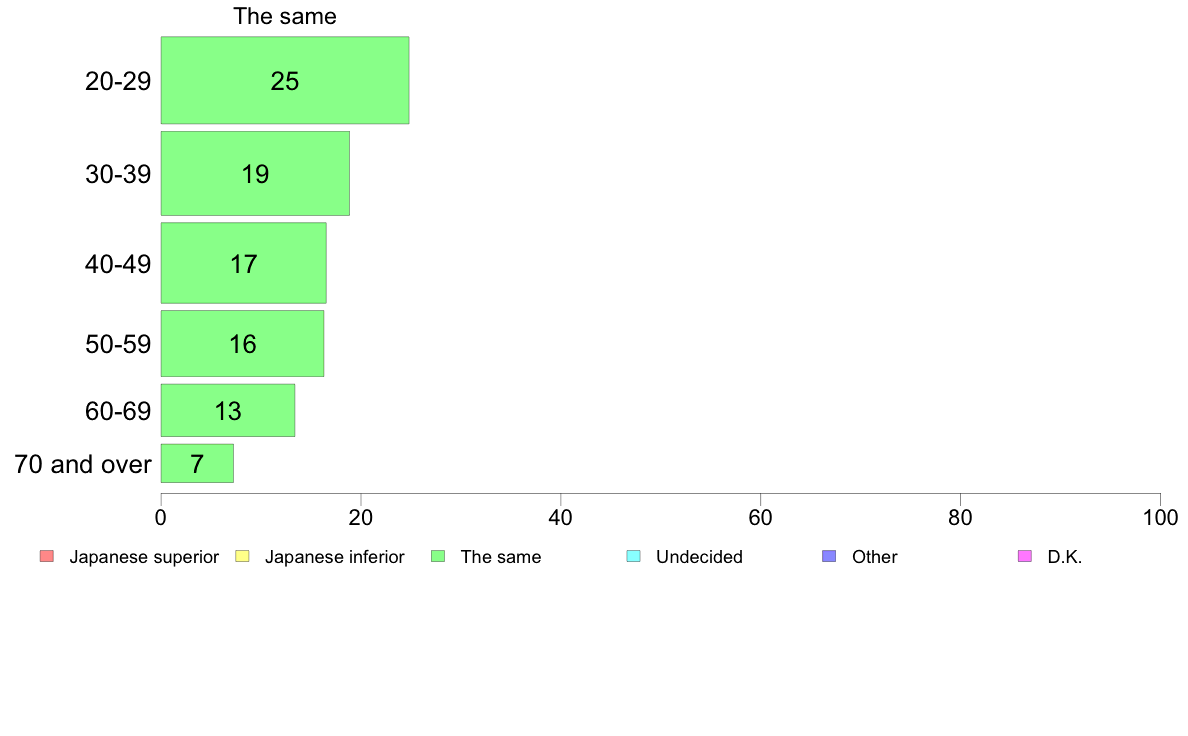Click the 20-29 age group label

click(118, 81)
